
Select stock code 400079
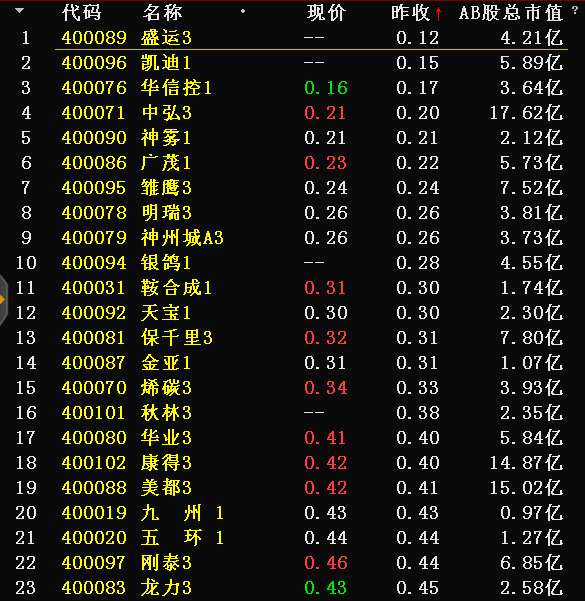point(94,238)
